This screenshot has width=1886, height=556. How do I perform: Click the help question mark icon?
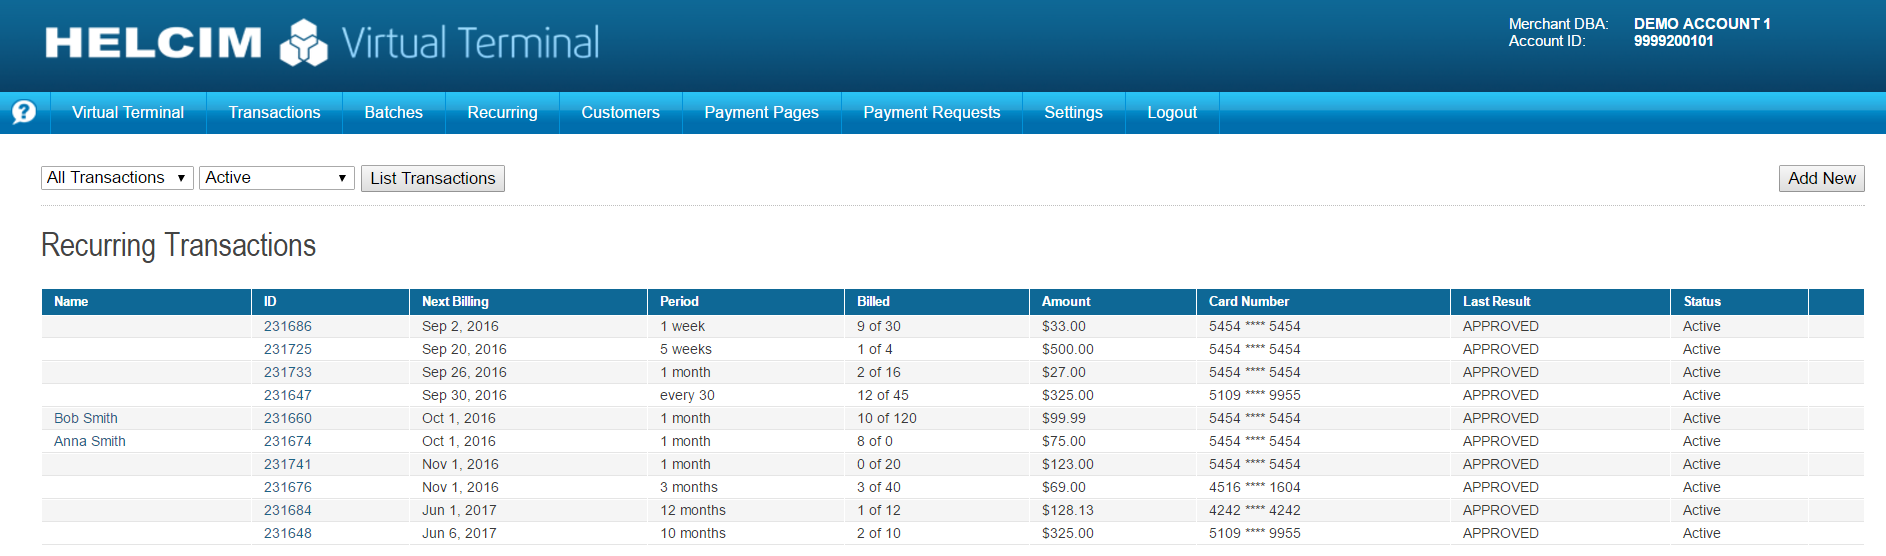pyautogui.click(x=24, y=112)
